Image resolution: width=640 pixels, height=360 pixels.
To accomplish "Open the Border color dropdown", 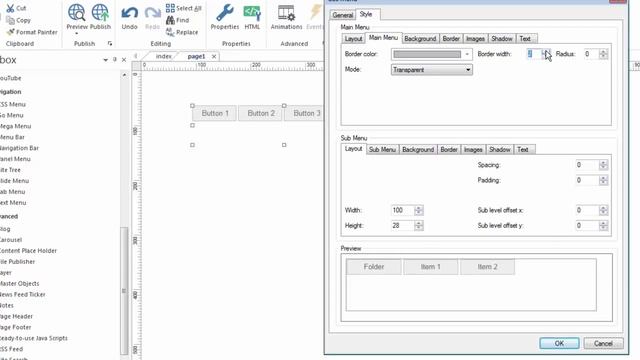I will (467, 54).
